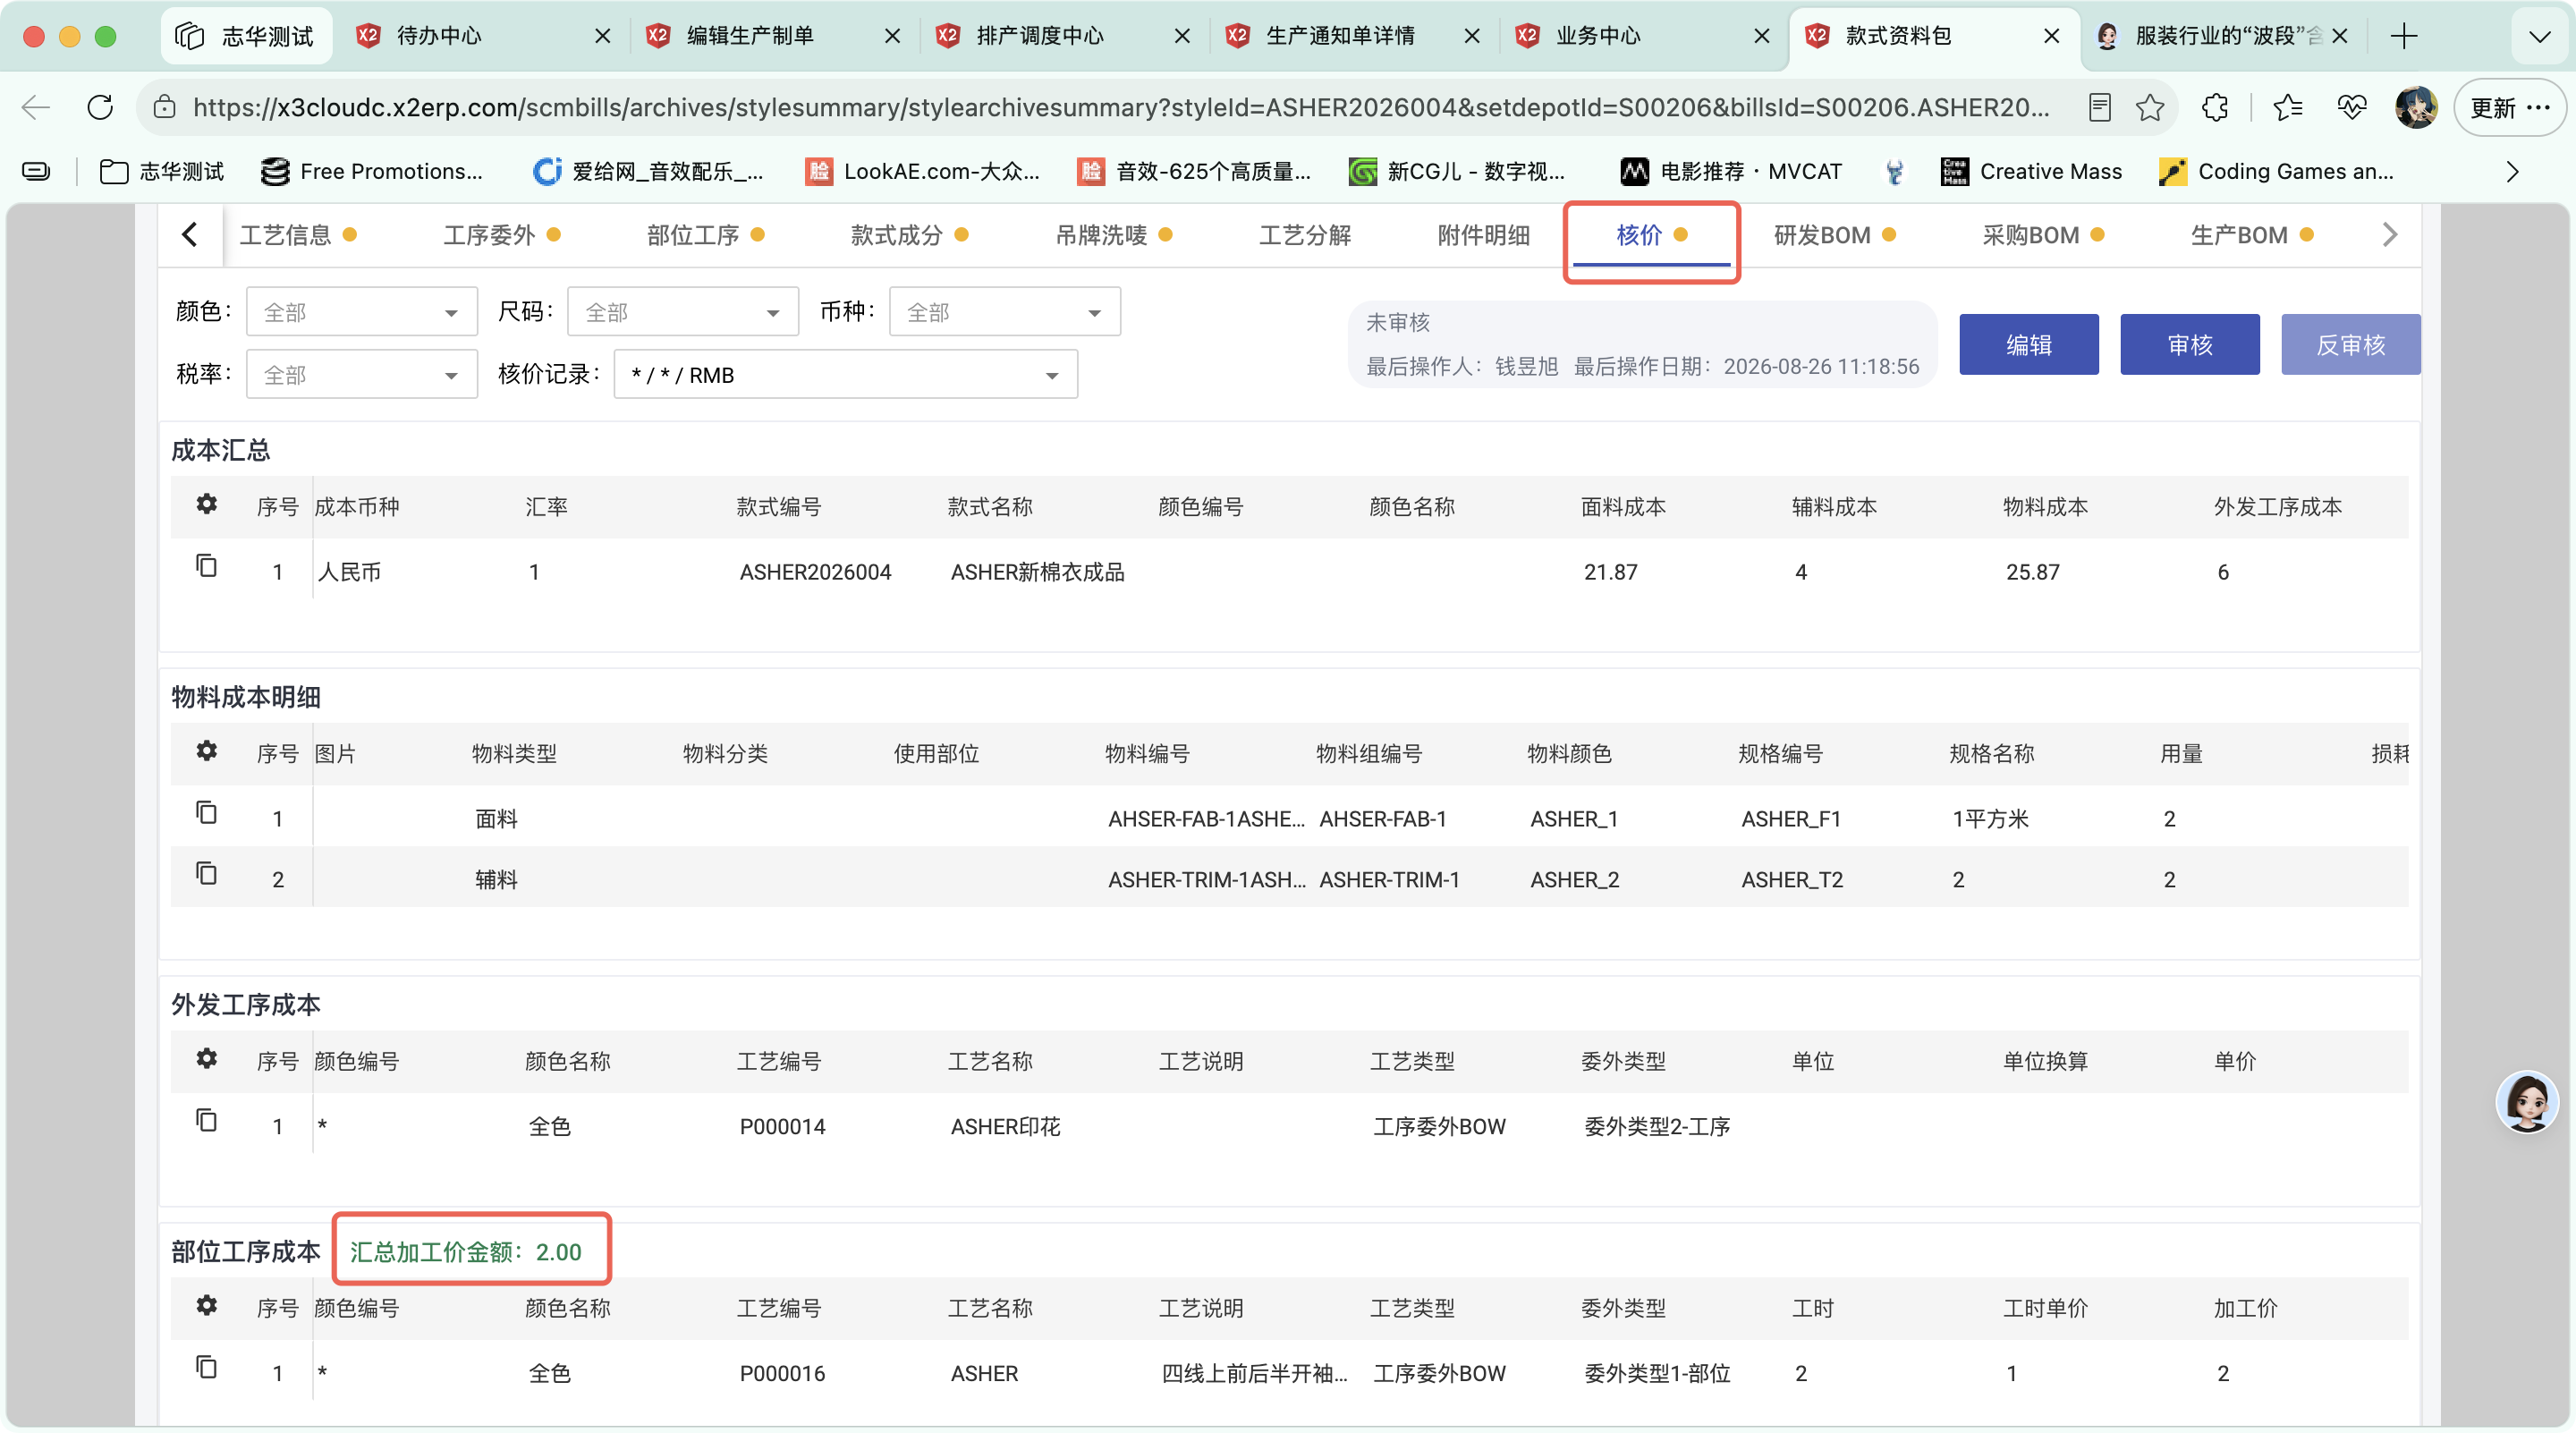The image size is (2576, 1433).
Task: Open settings gear in 外发工序成本 table header
Action: [206, 1060]
